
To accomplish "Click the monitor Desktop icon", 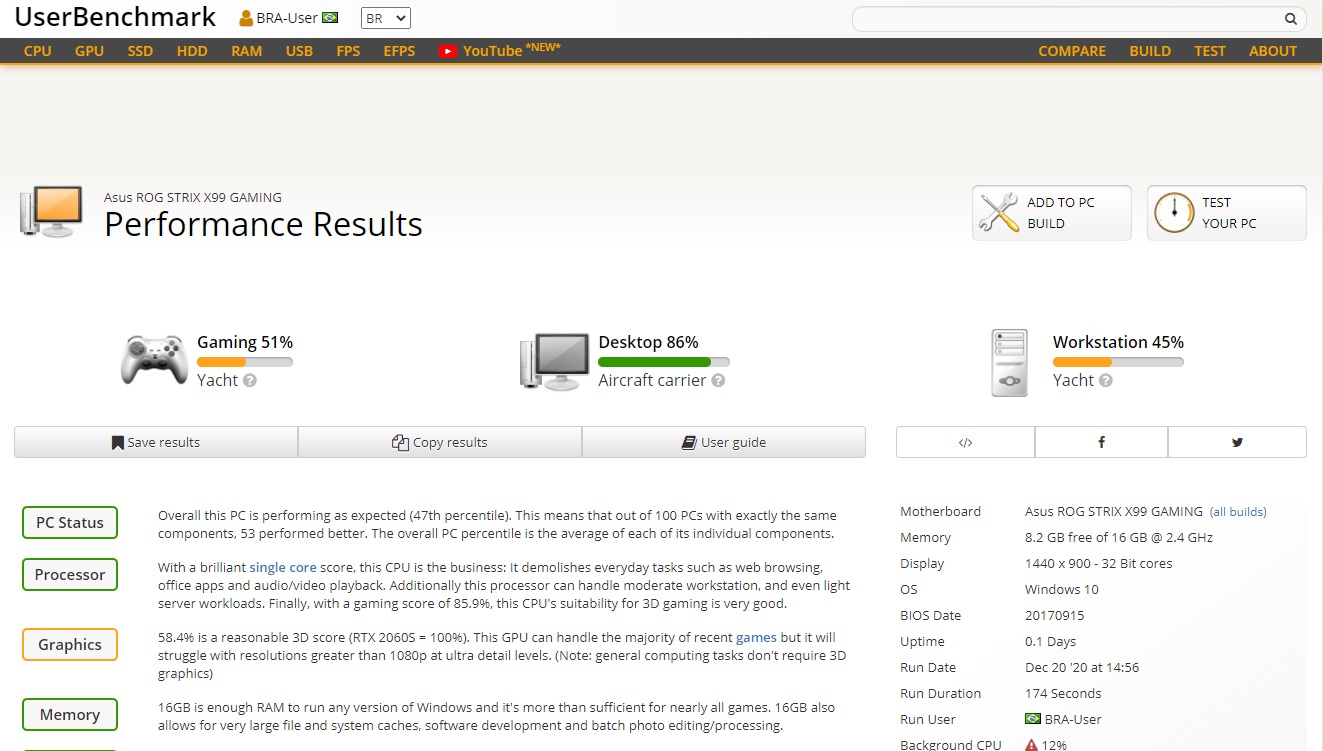I will (553, 361).
